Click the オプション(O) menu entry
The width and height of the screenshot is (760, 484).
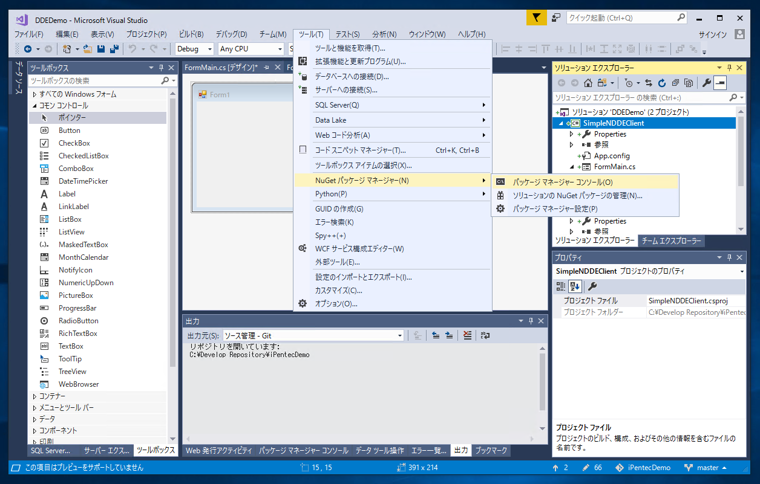pyautogui.click(x=393, y=304)
